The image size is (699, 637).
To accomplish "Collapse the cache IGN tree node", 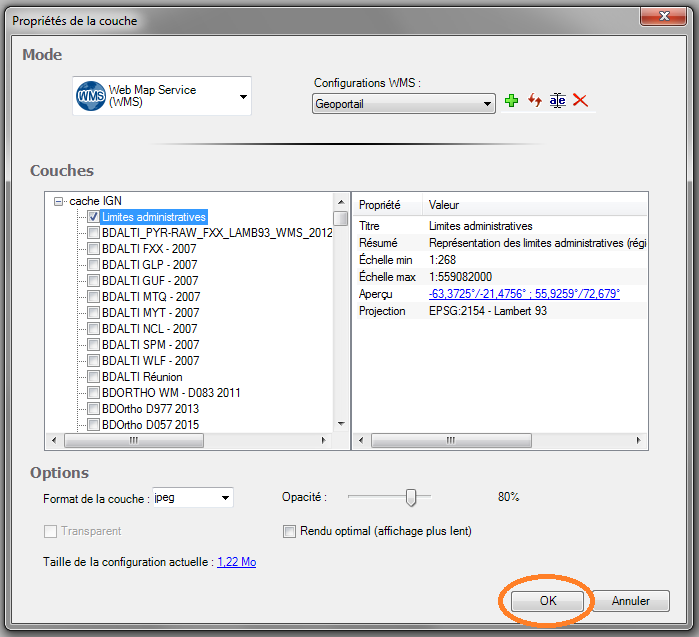I will coord(59,201).
